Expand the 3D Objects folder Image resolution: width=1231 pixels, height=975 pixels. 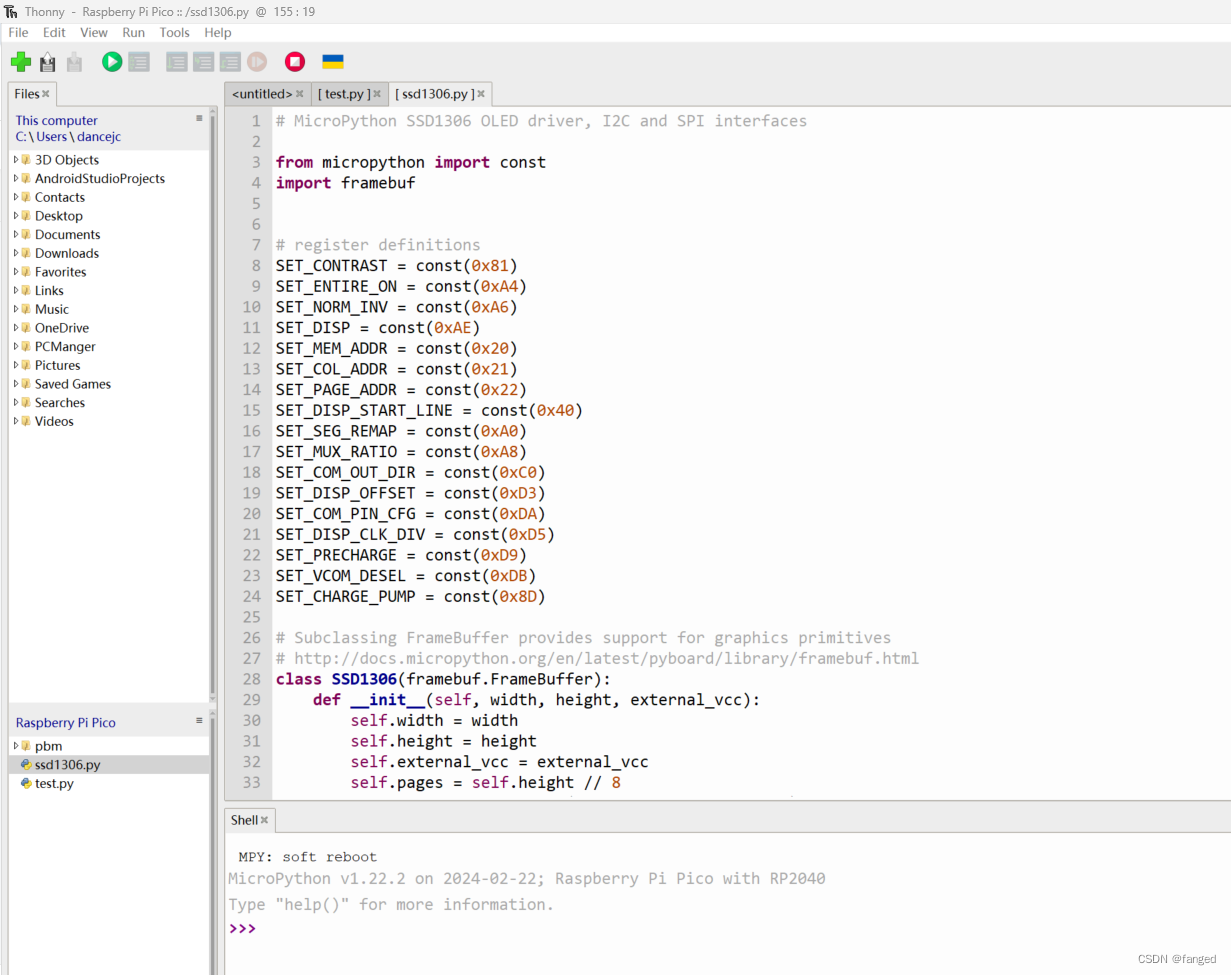[16, 160]
